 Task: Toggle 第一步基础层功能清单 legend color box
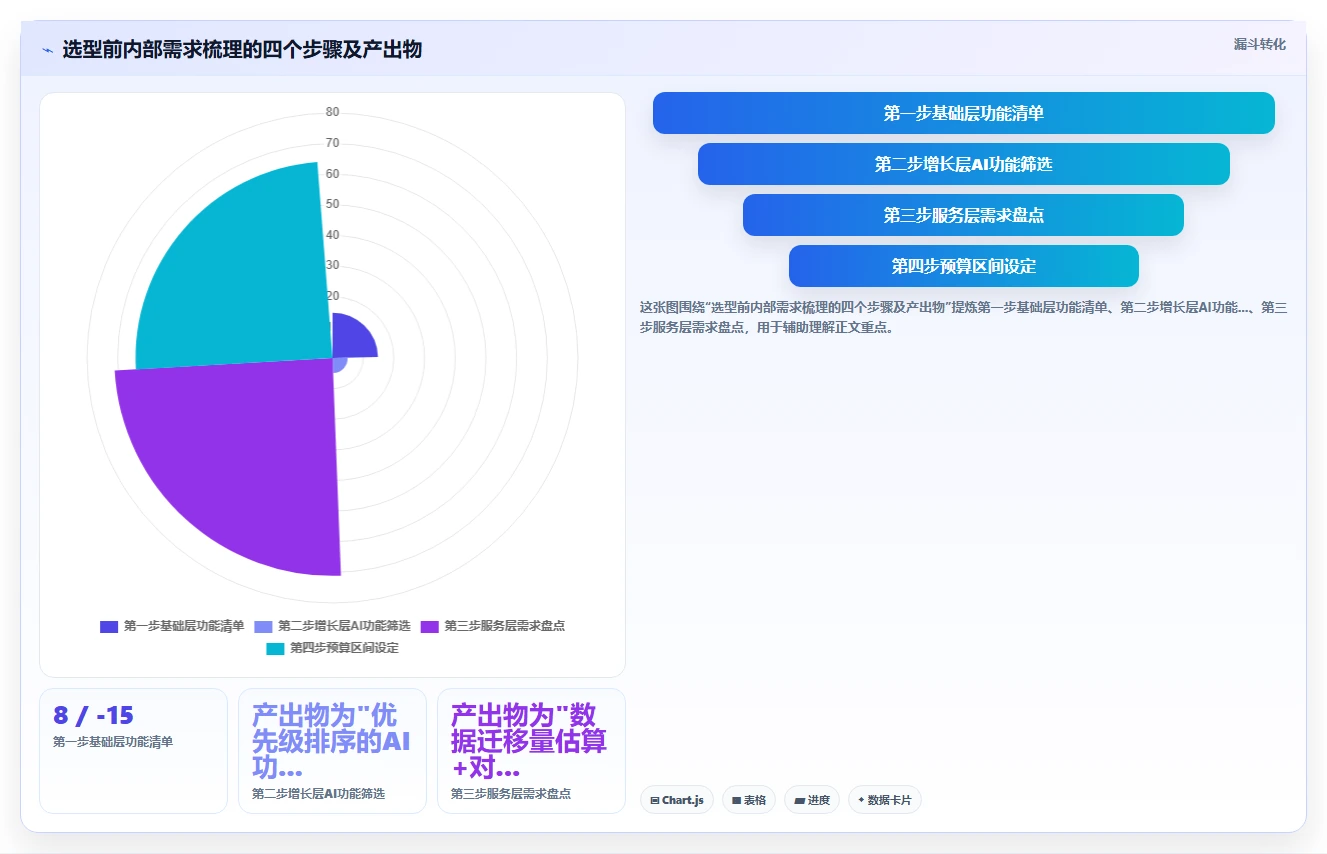pyautogui.click(x=109, y=626)
